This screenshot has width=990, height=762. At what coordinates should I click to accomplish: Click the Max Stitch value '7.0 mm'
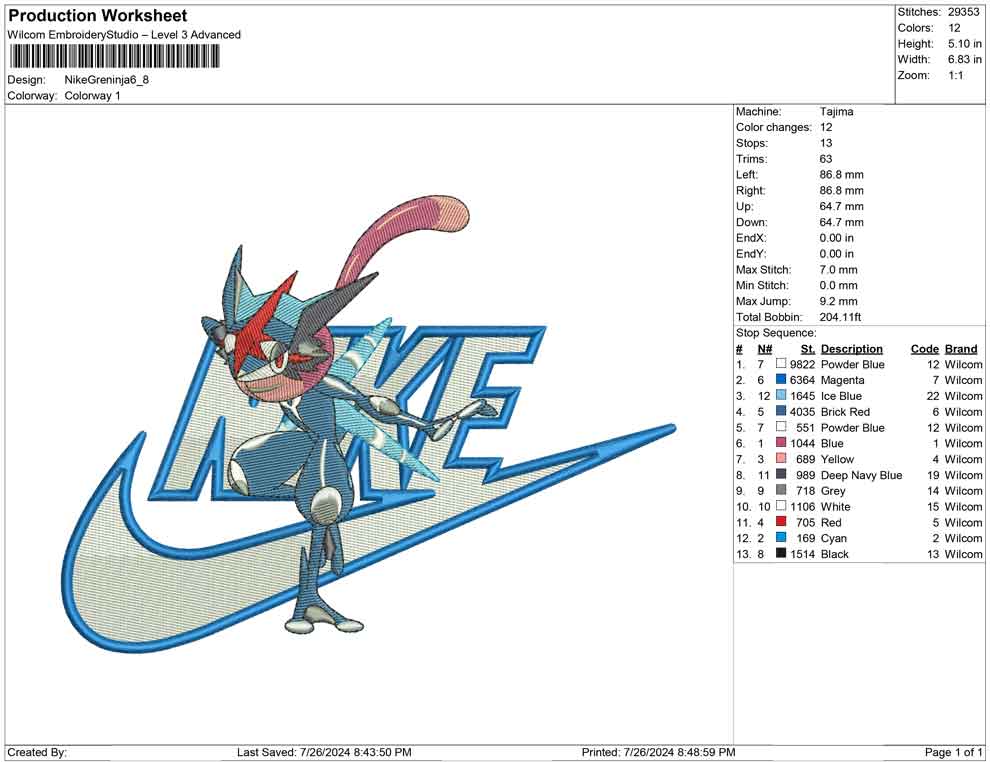[838, 270]
